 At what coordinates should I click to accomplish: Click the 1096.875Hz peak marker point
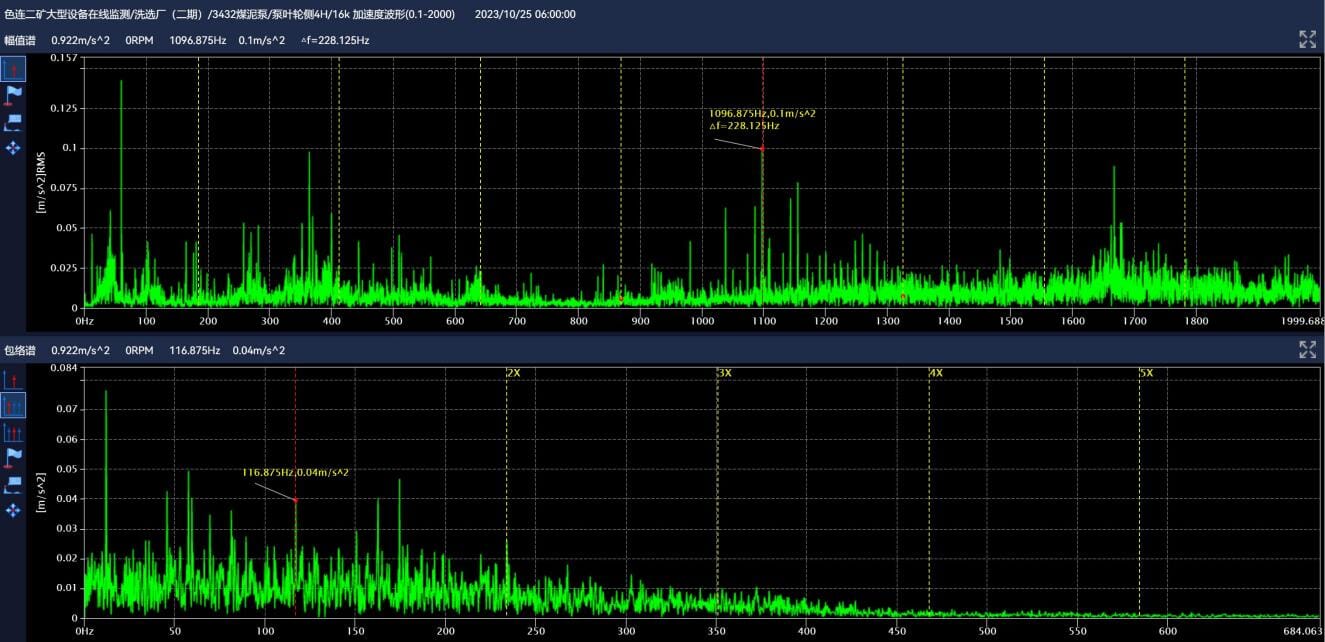tap(762, 148)
